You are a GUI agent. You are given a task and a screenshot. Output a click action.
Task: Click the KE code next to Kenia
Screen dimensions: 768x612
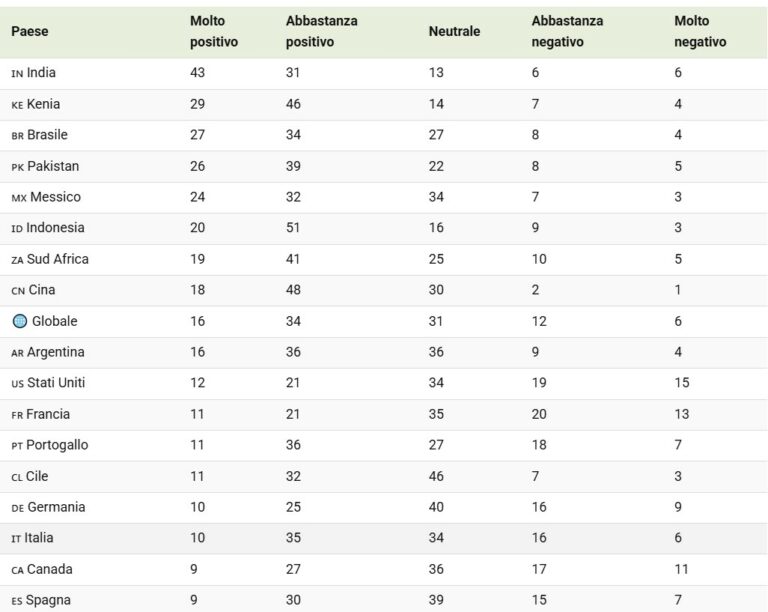[17, 105]
